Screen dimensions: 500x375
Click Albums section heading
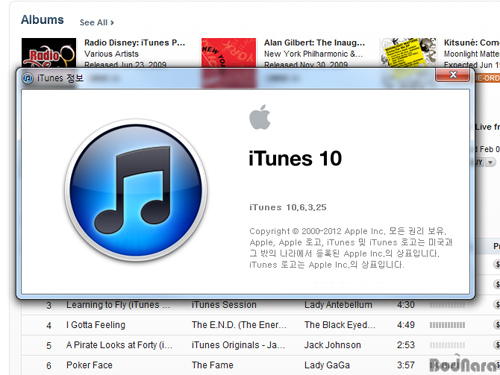pyautogui.click(x=42, y=20)
